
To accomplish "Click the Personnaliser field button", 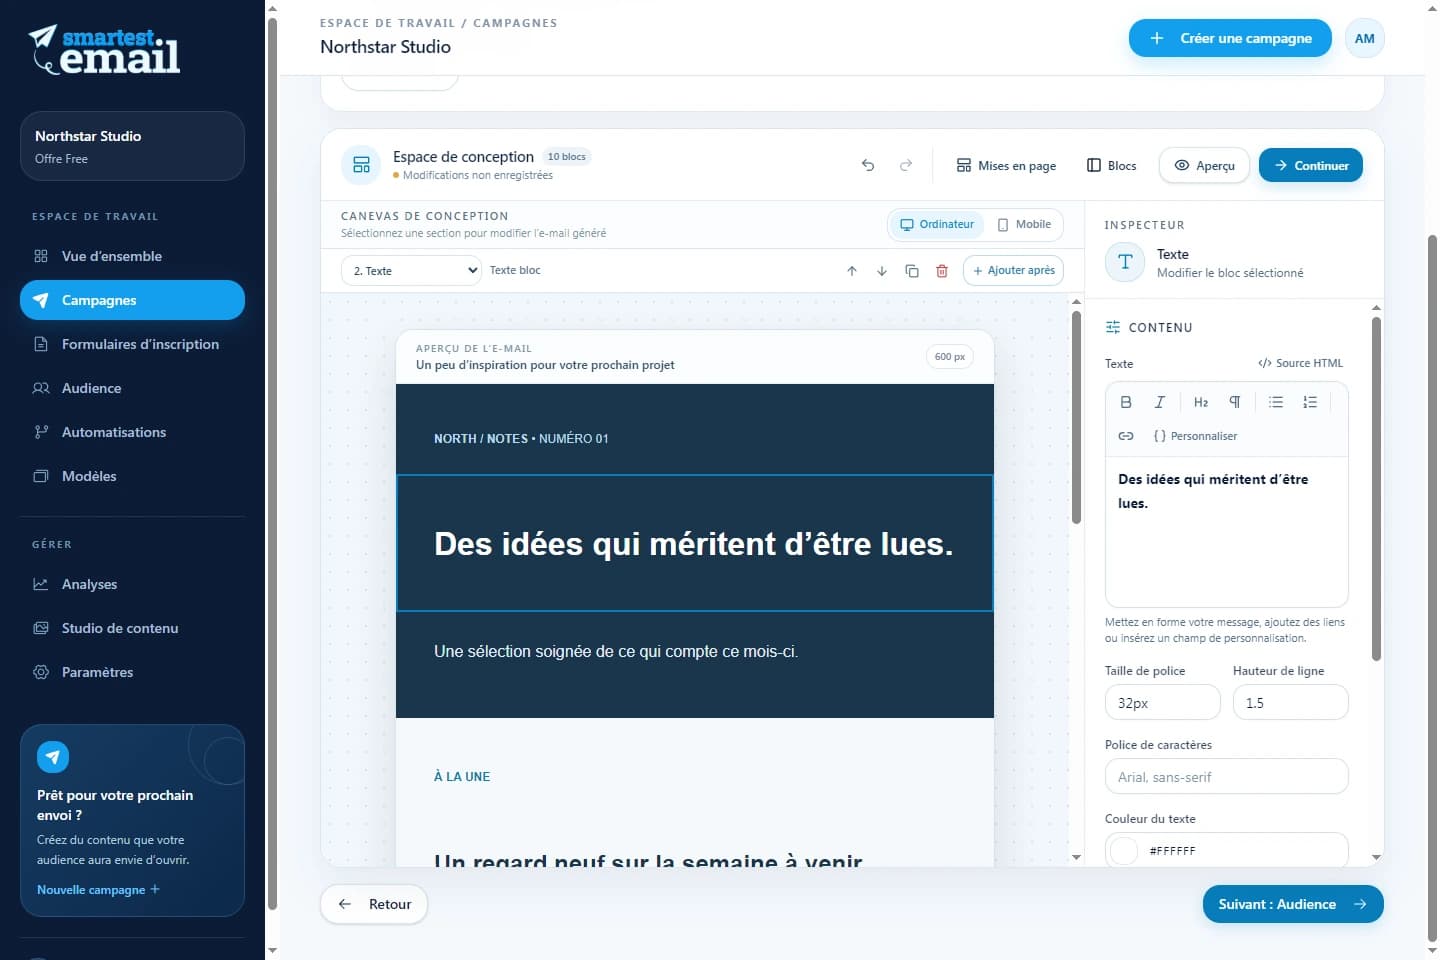I will tap(1195, 436).
